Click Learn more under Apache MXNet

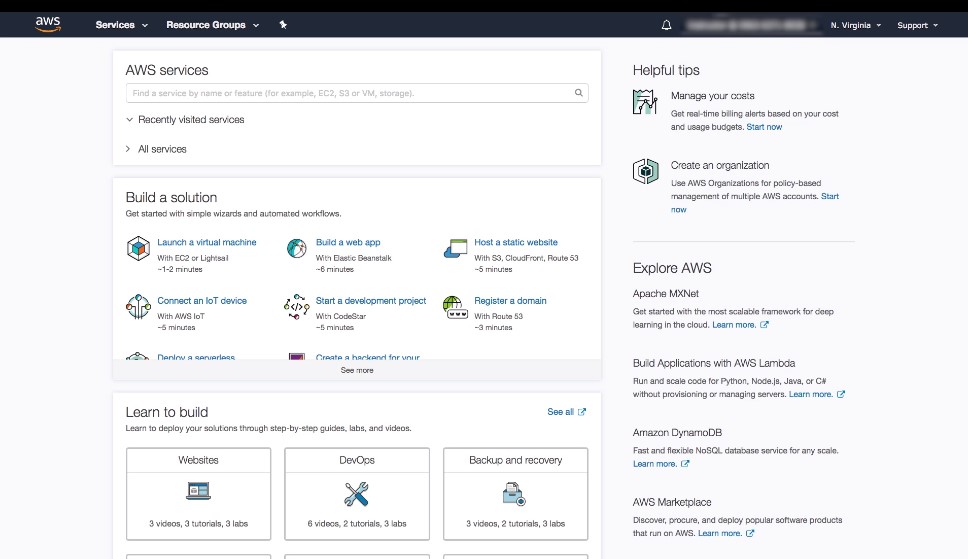(x=734, y=325)
